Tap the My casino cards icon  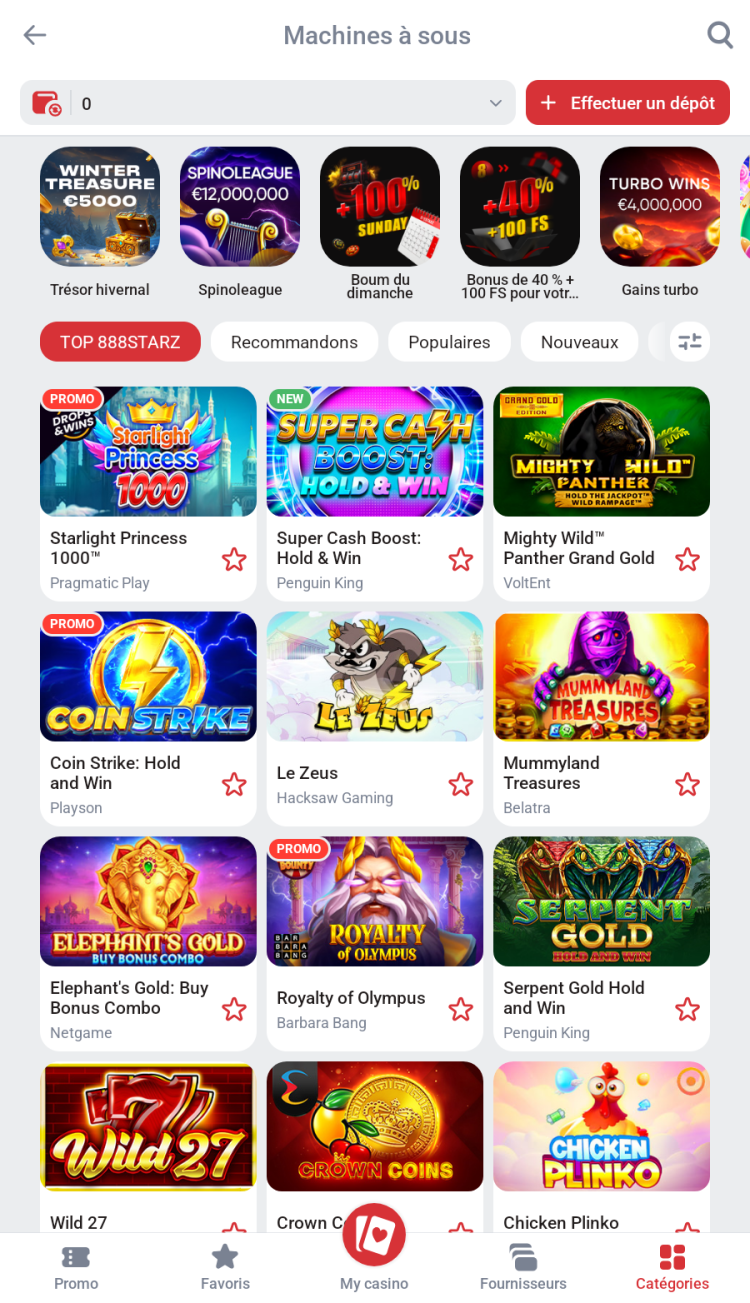[374, 1235]
